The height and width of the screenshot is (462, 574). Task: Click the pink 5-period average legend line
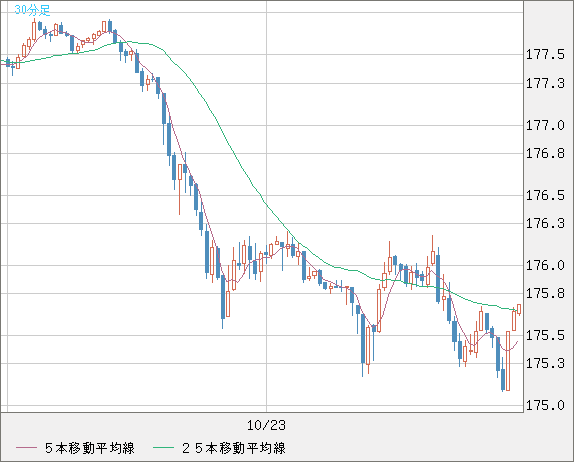[26, 448]
